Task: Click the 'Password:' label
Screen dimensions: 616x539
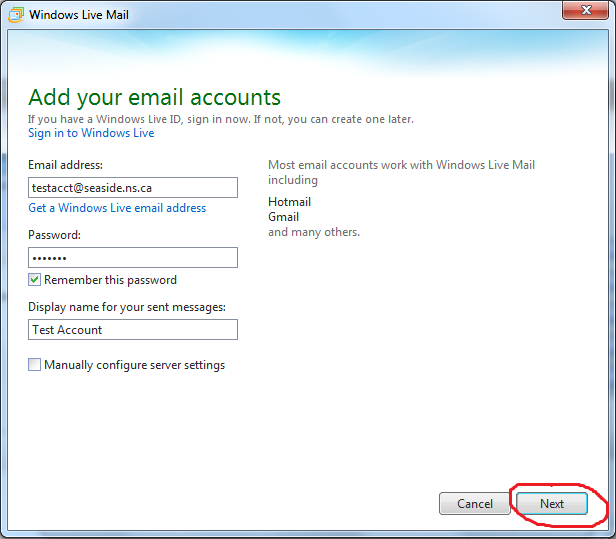Action: [x=54, y=235]
